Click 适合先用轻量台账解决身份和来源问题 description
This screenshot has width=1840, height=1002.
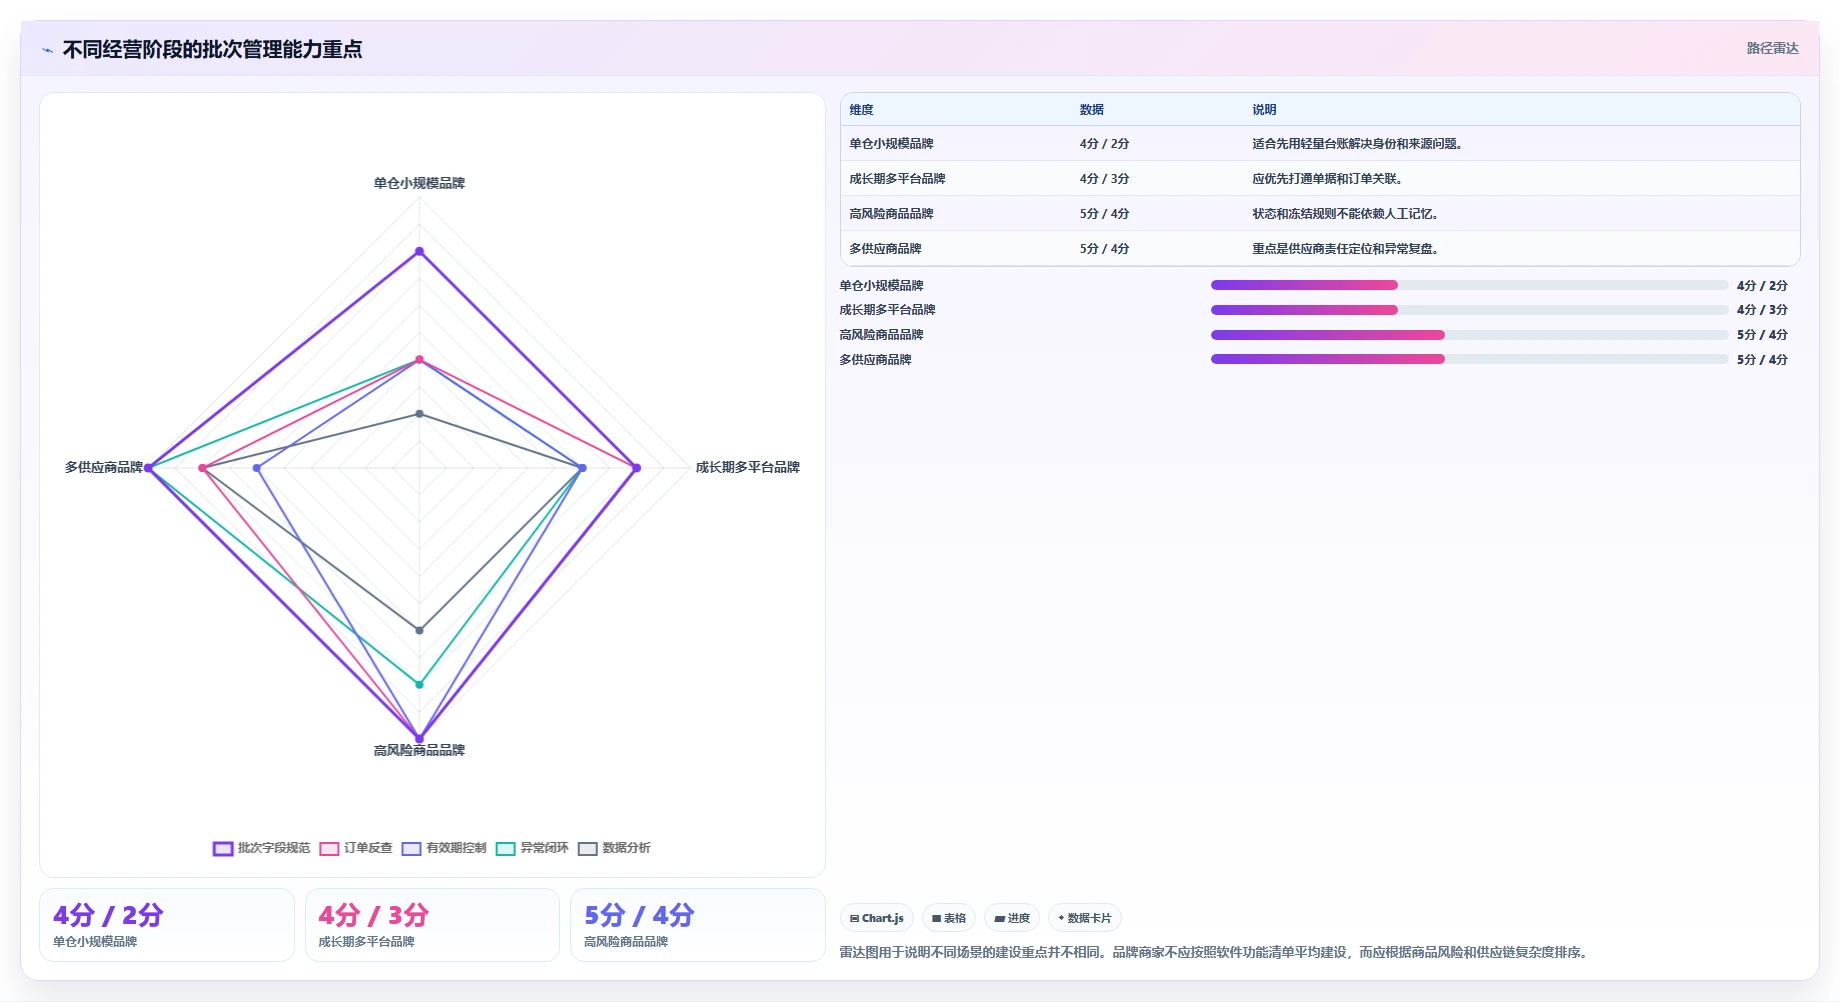pyautogui.click(x=1357, y=144)
